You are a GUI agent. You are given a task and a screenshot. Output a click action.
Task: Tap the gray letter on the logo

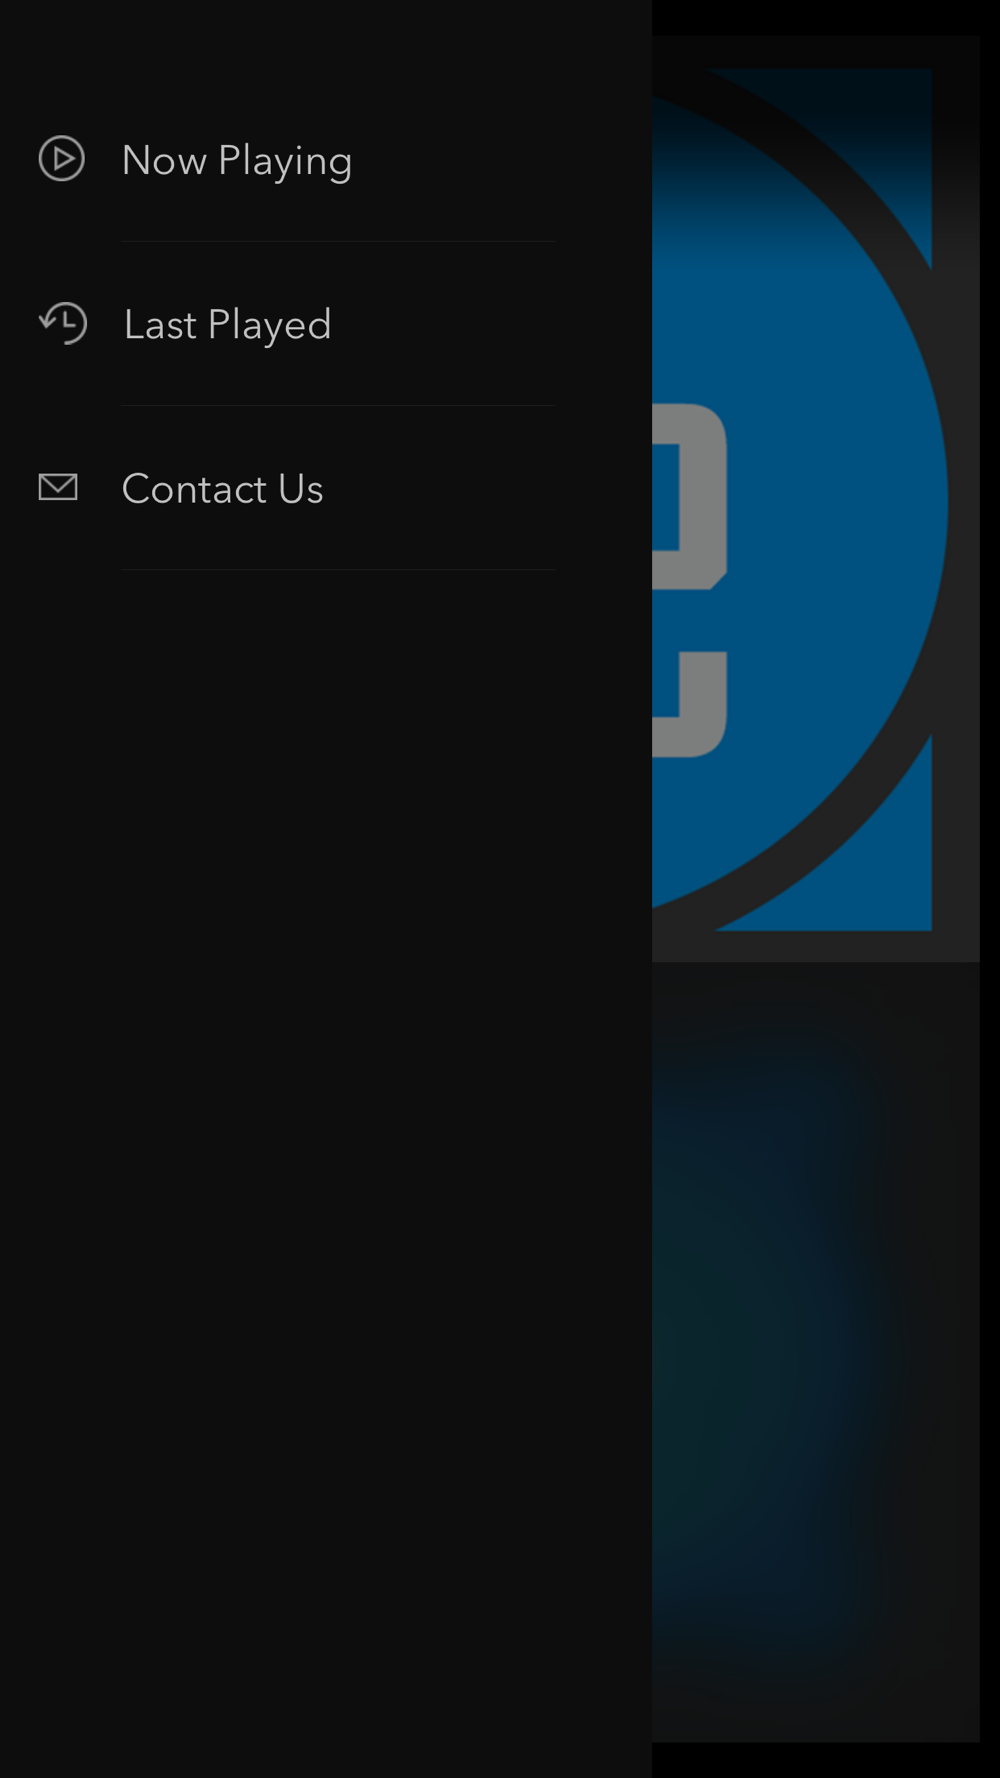pyautogui.click(x=690, y=580)
